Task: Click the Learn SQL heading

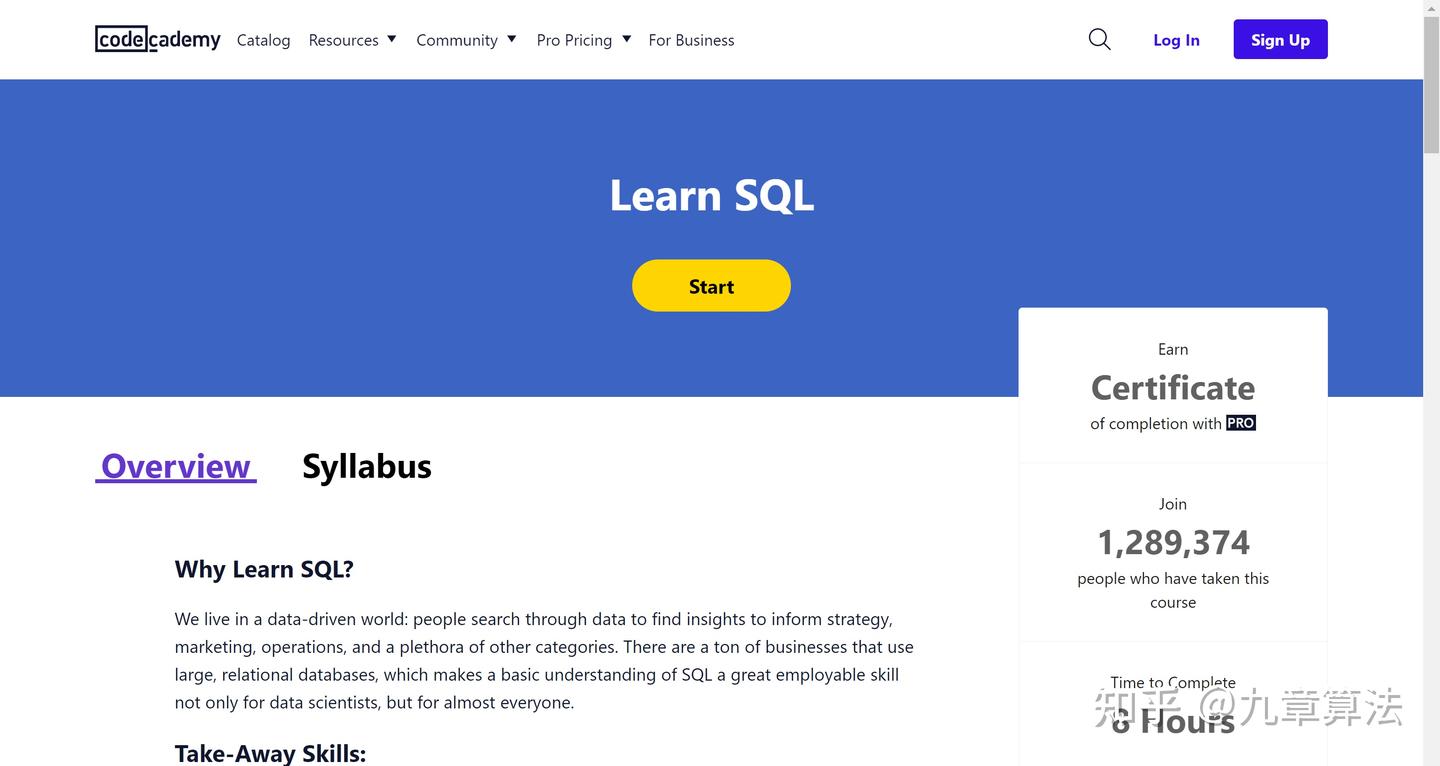Action: (x=711, y=195)
